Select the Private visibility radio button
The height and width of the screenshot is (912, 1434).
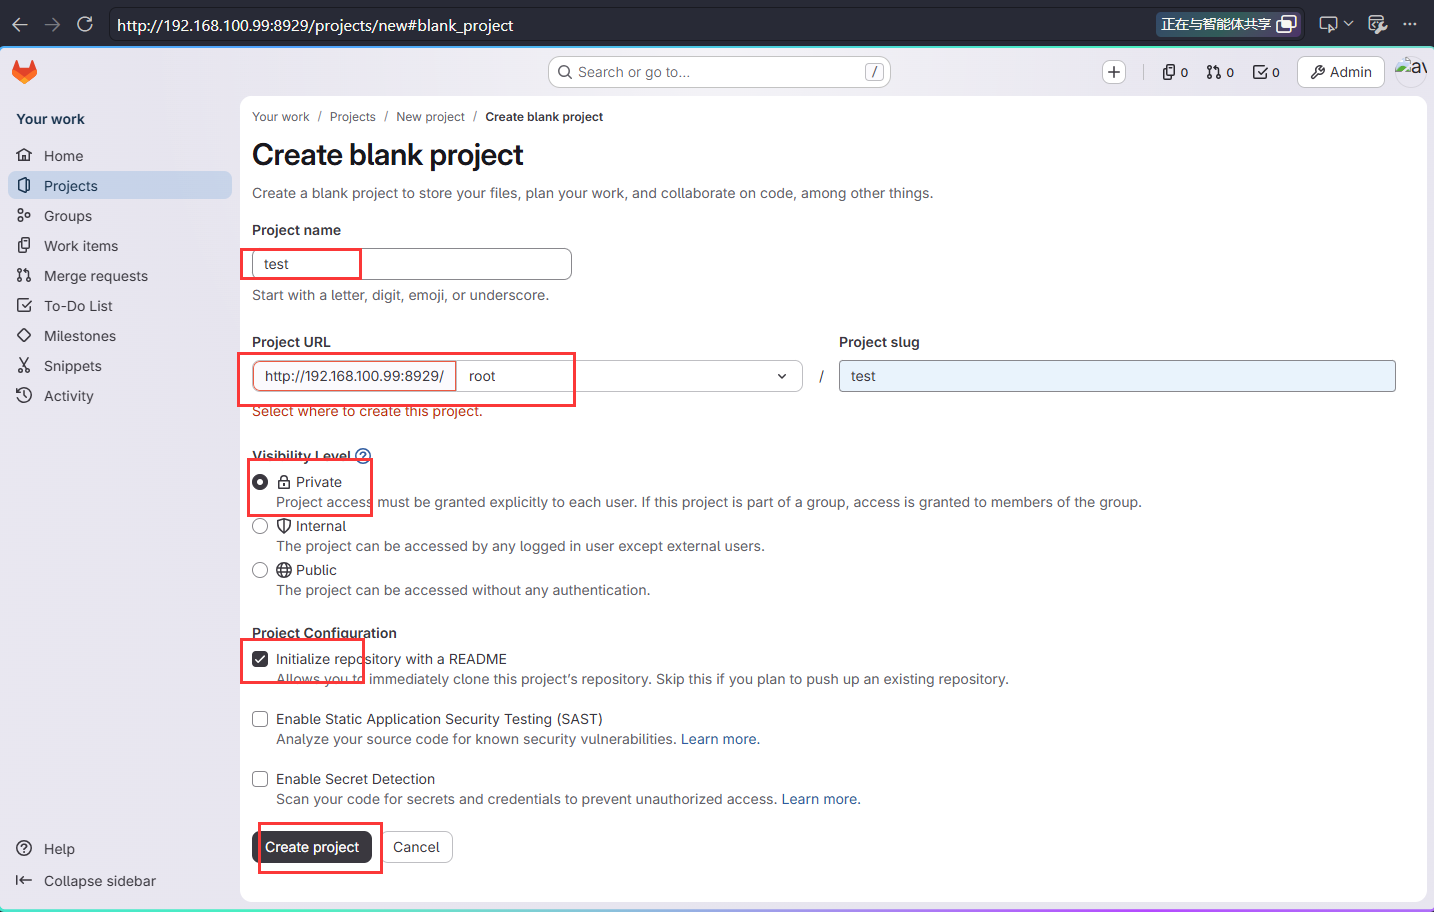260,482
